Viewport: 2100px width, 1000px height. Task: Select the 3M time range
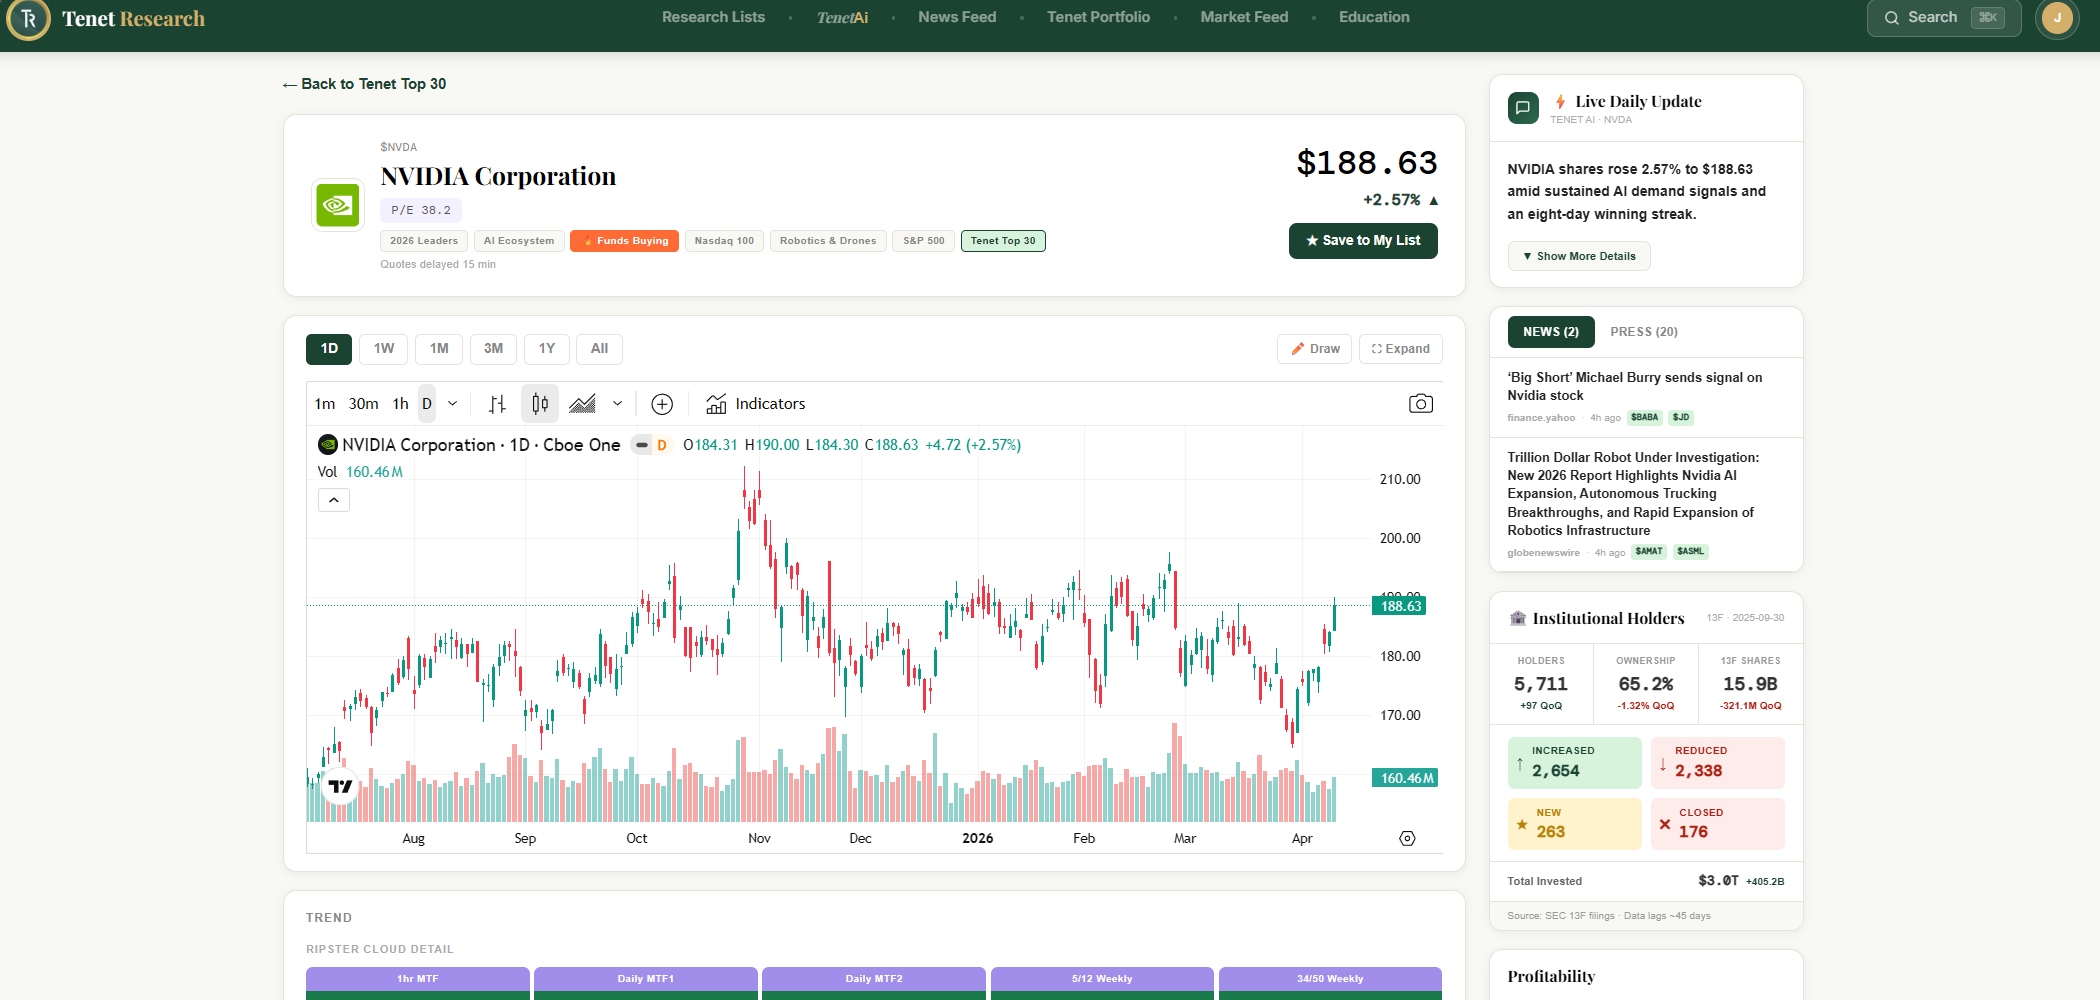click(493, 349)
